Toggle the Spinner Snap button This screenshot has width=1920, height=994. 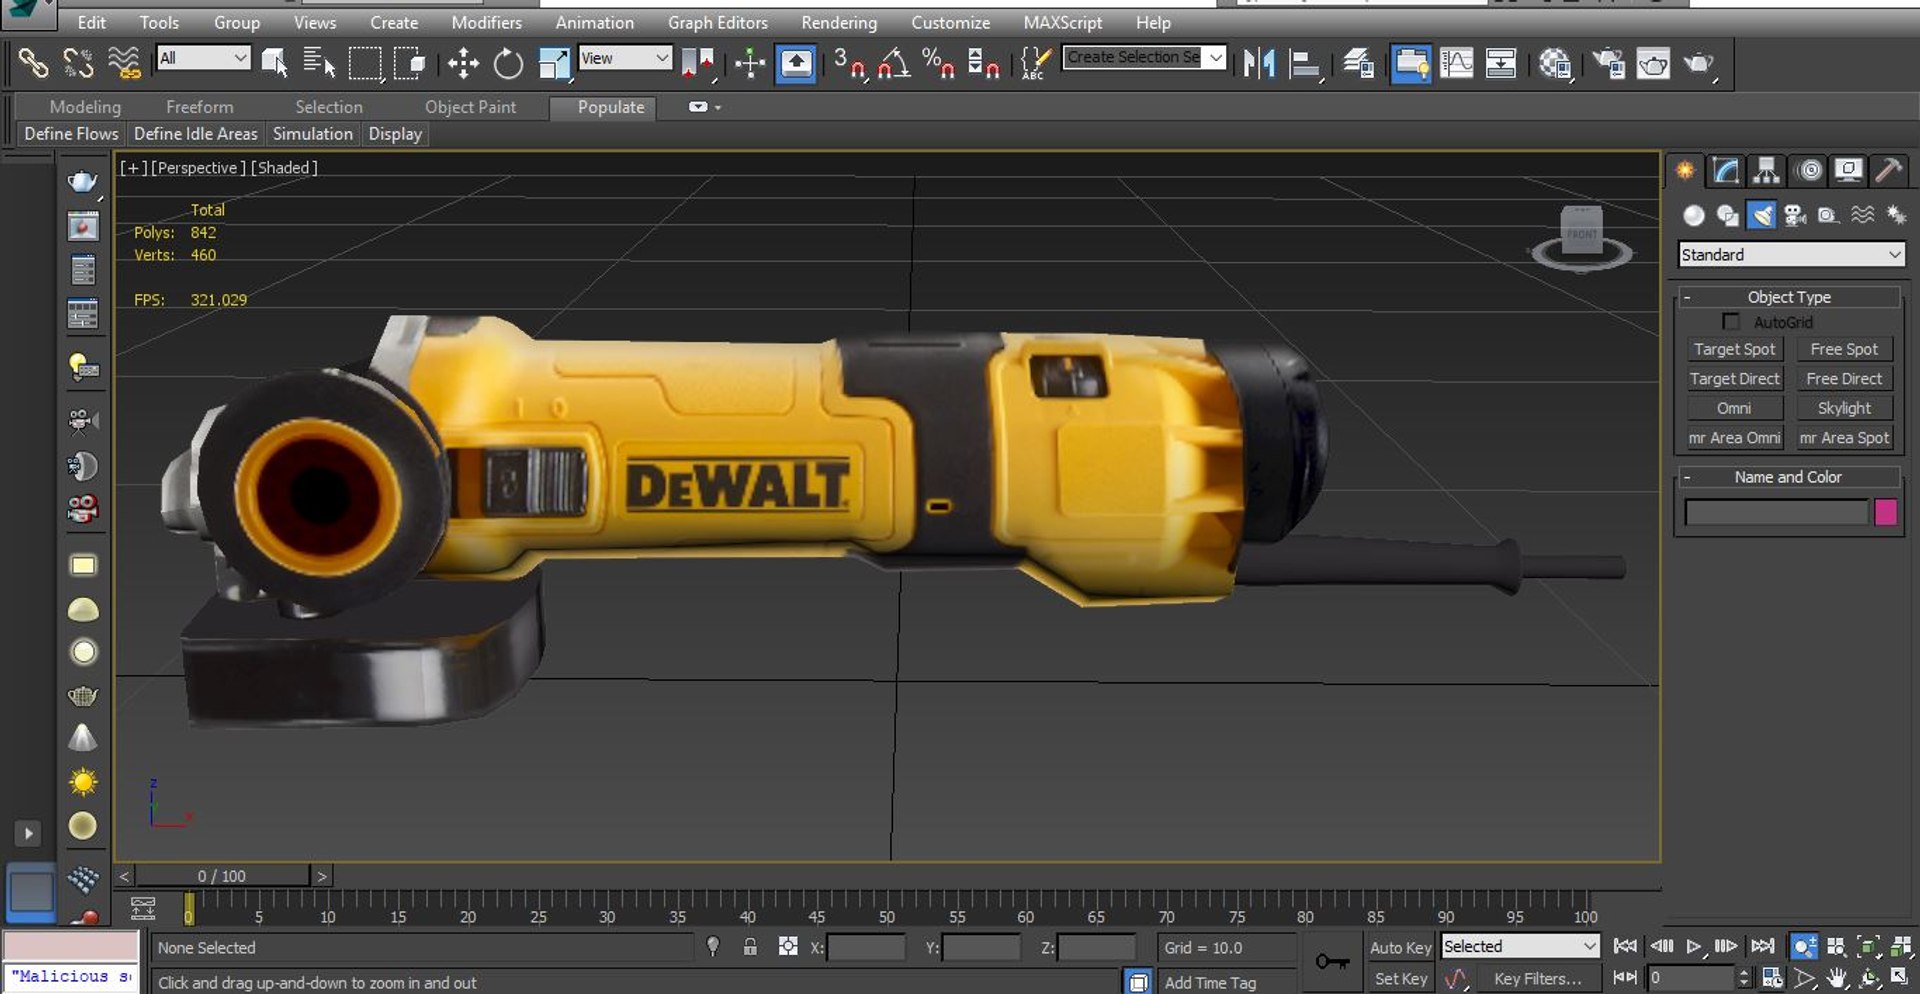[x=984, y=64]
